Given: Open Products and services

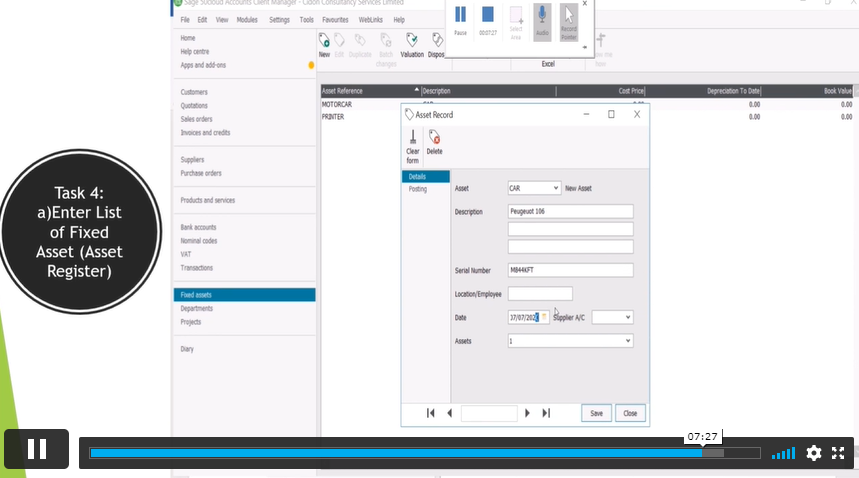Looking at the screenshot, I should click(208, 200).
